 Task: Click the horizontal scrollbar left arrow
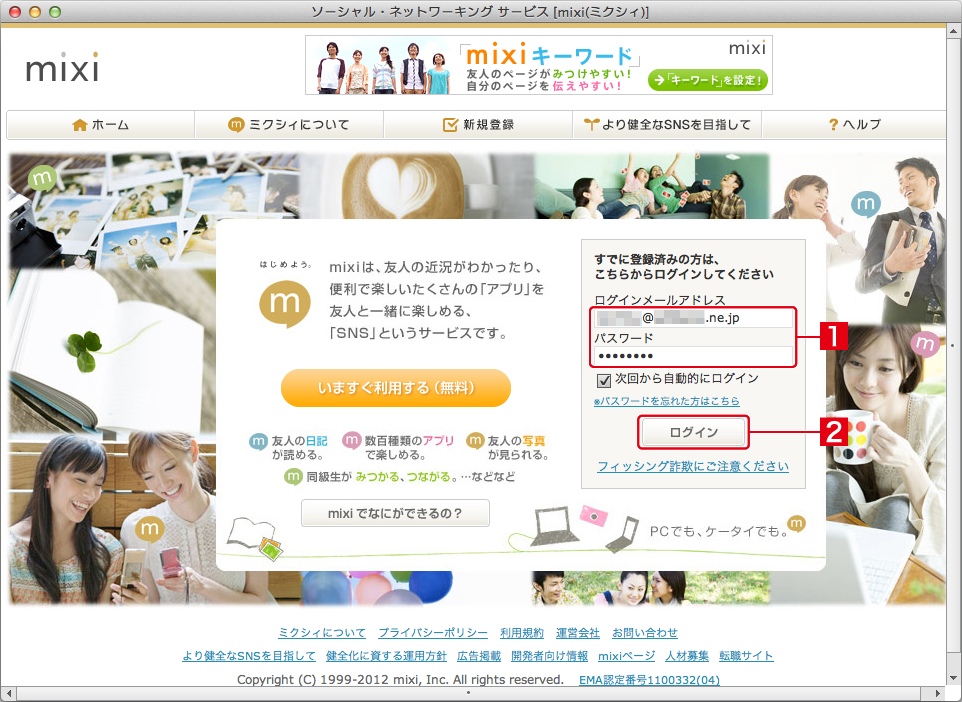[9, 693]
